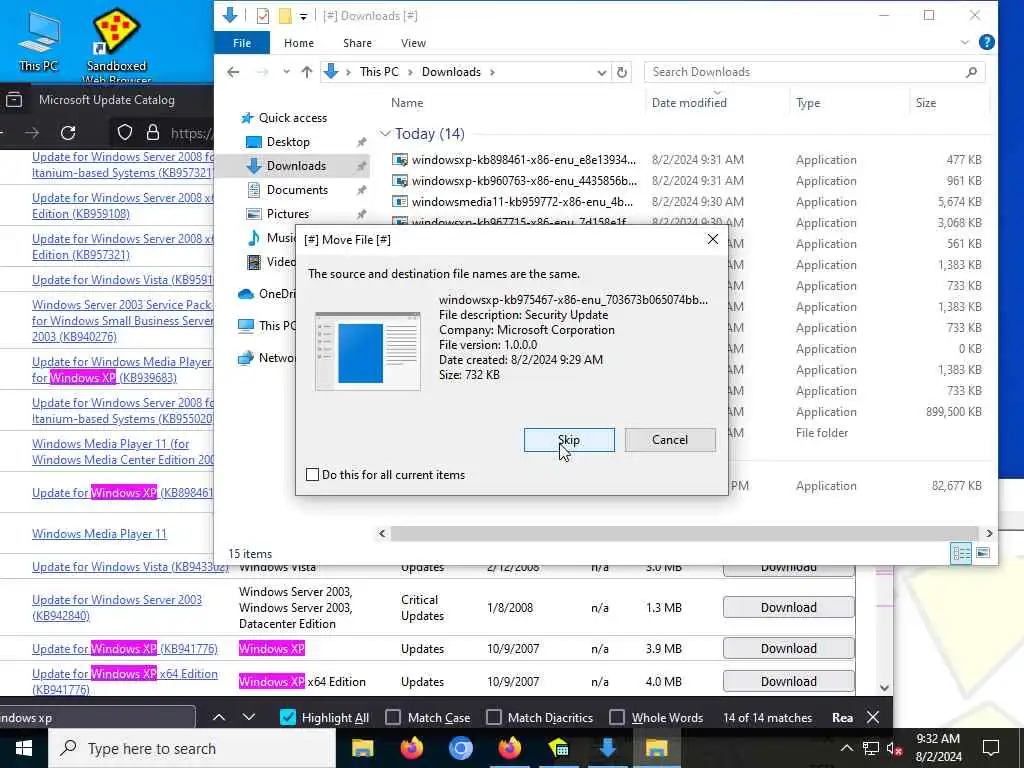Close the Move File dialog
The height and width of the screenshot is (768, 1024).
click(712, 239)
